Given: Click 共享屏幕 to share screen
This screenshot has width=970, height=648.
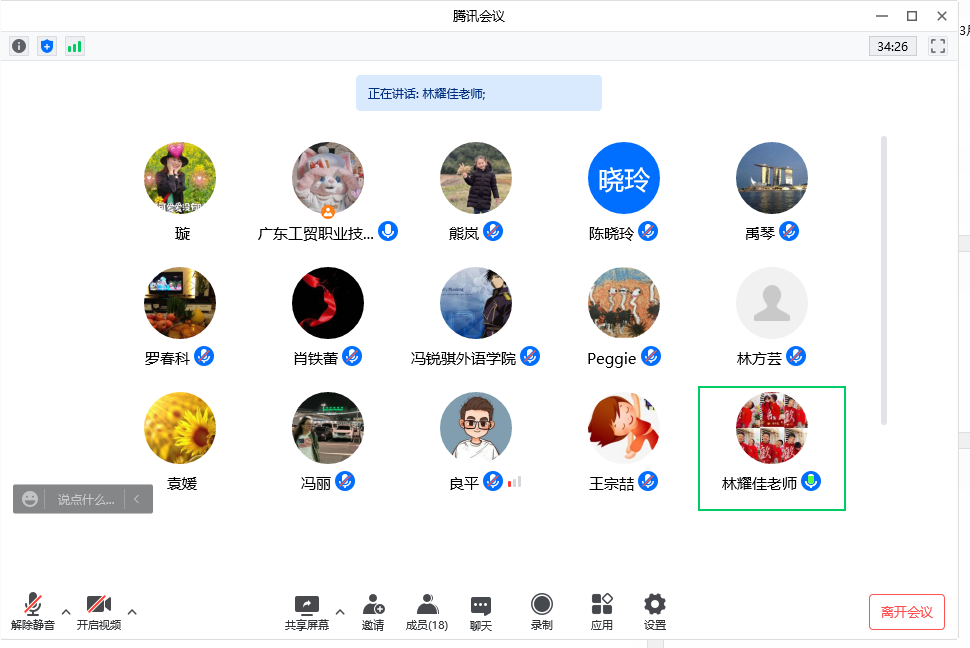Looking at the screenshot, I should [x=306, y=611].
